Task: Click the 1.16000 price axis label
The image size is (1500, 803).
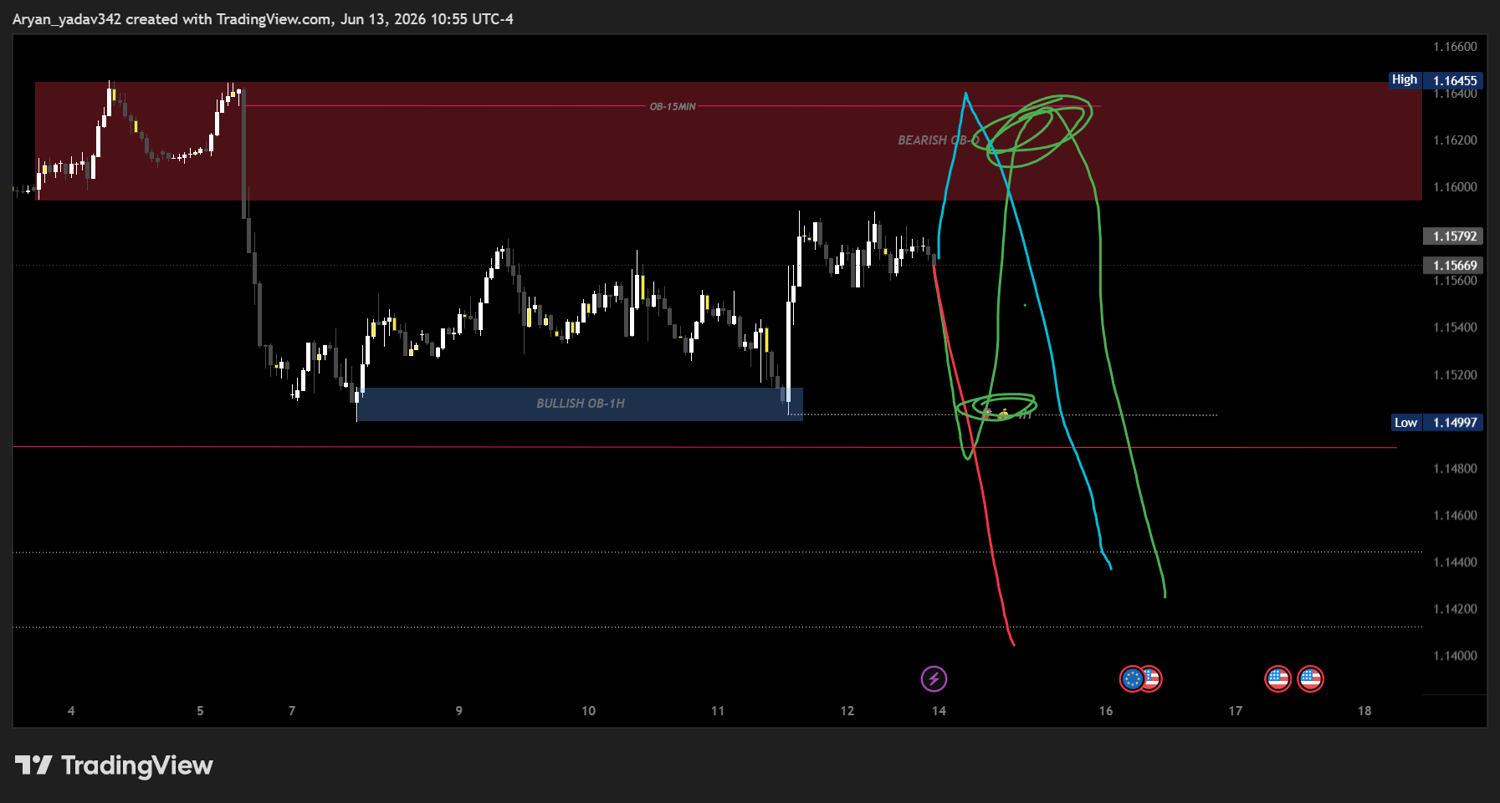Action: 1455,187
